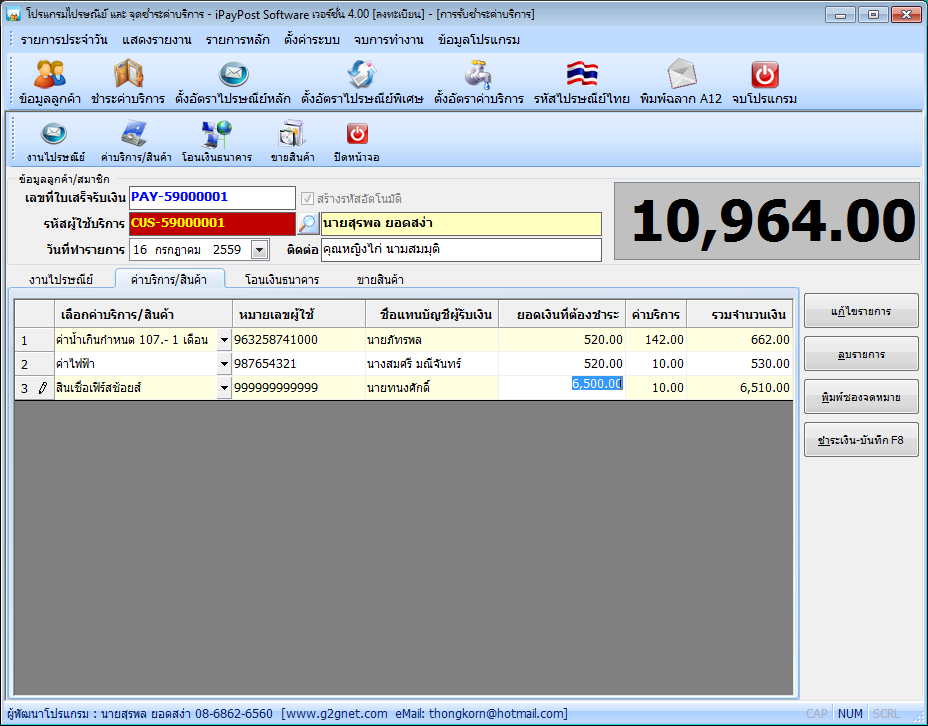Click the red จบโปรแกรม exit icon
The width and height of the screenshot is (928, 726).
pyautogui.click(x=764, y=77)
